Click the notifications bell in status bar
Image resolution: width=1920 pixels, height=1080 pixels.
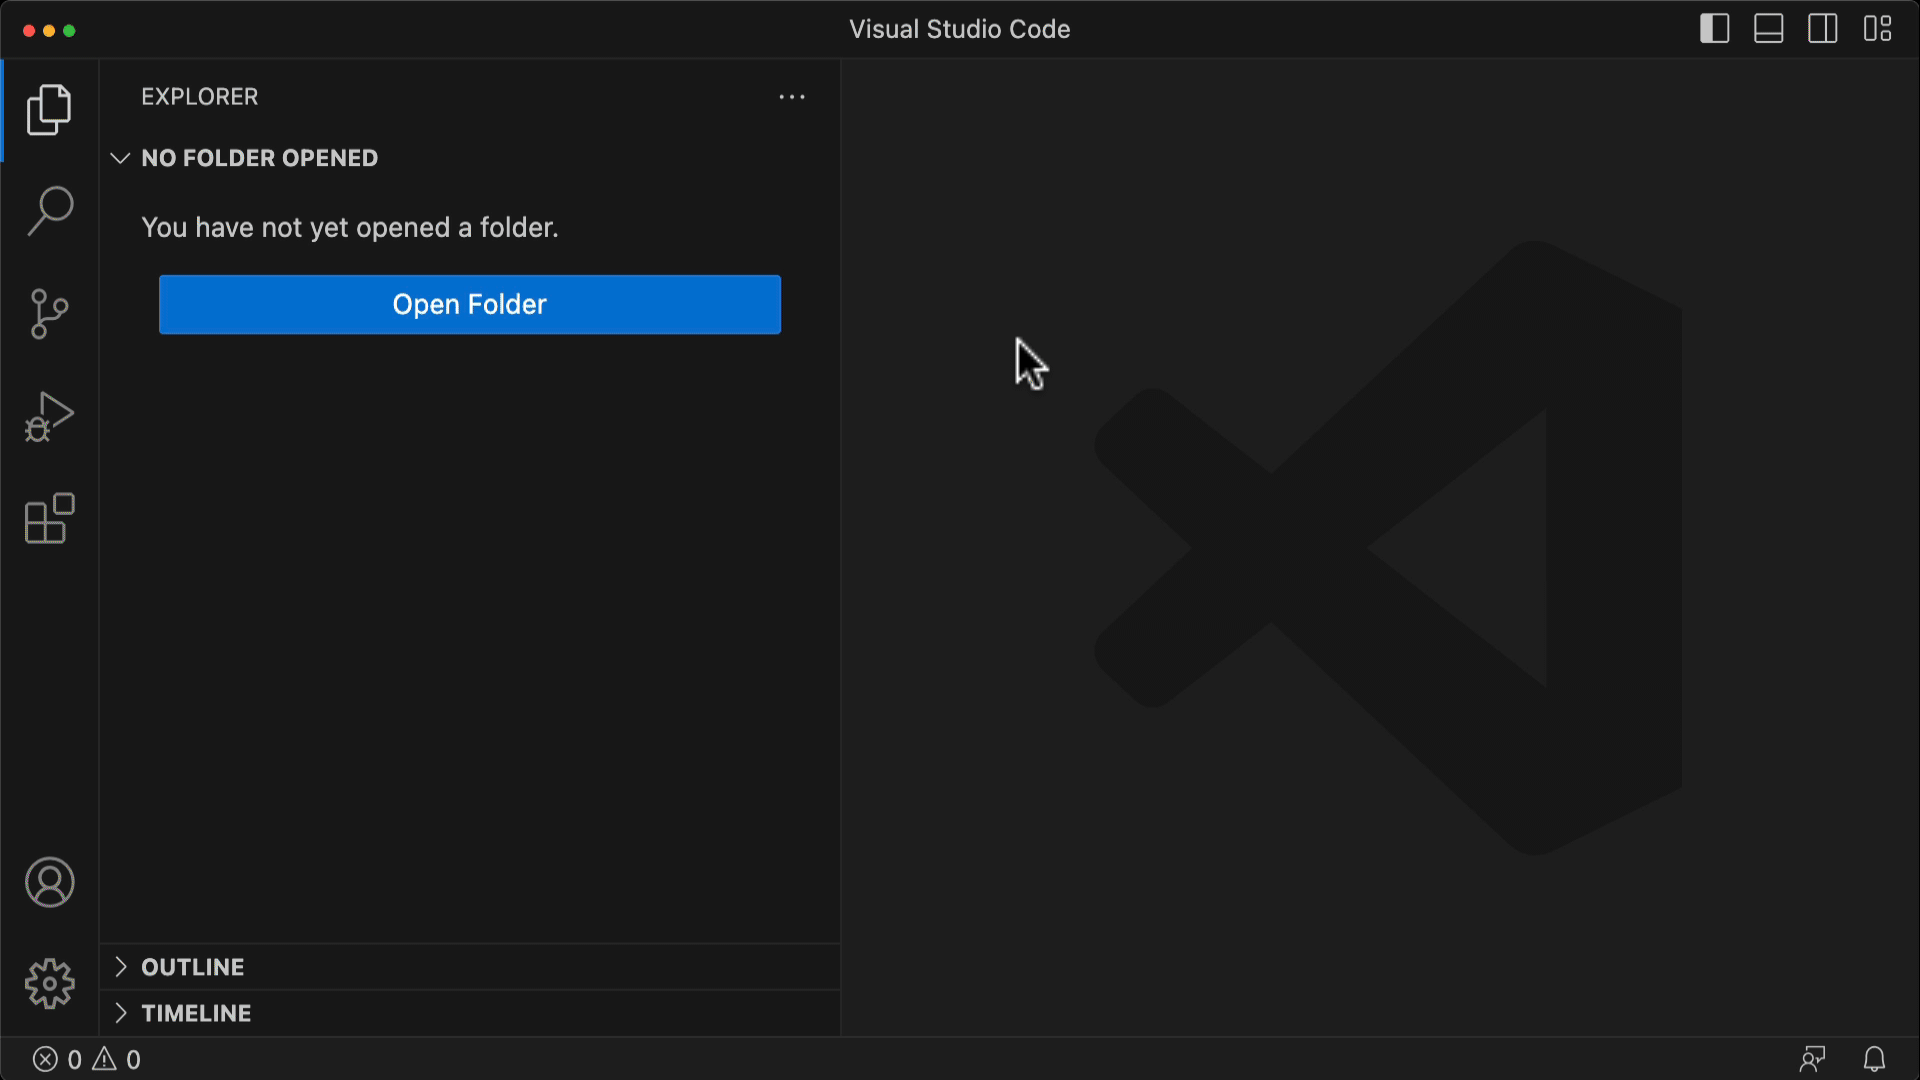click(1874, 1059)
